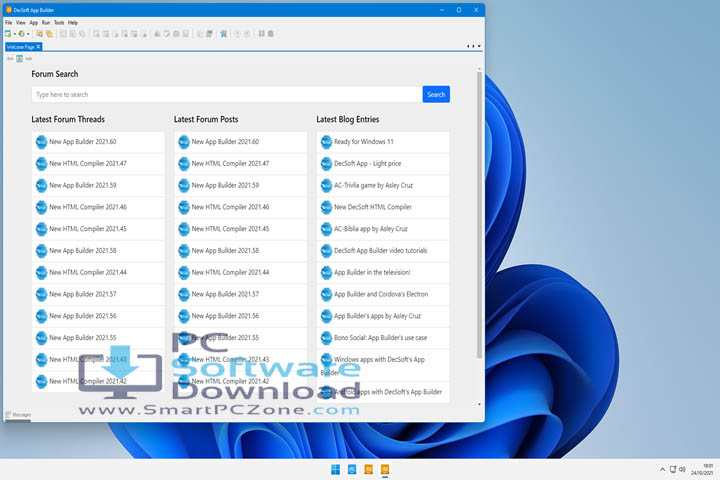Open blog entry App Builder in the television!
This screenshot has height=480, width=720.
point(383,272)
